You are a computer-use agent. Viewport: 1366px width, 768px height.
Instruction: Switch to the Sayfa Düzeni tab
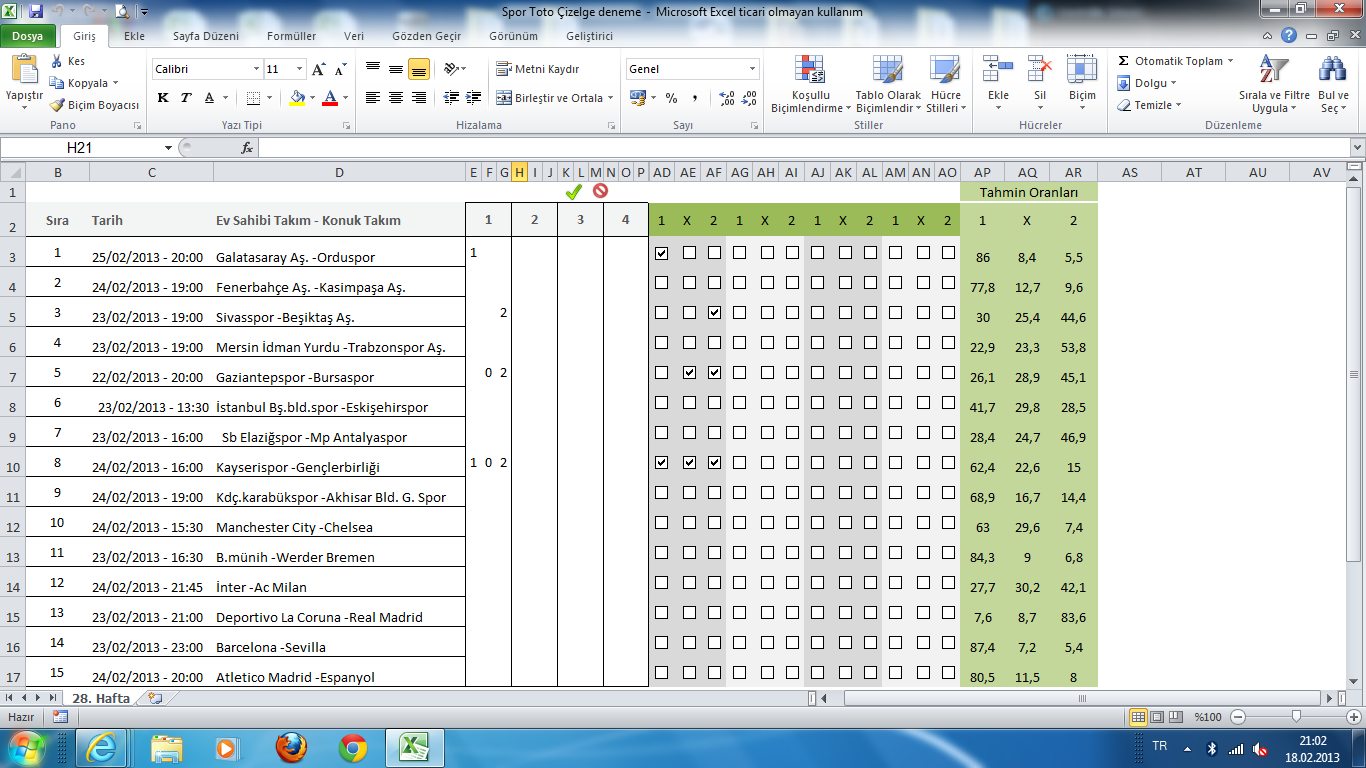click(206, 36)
